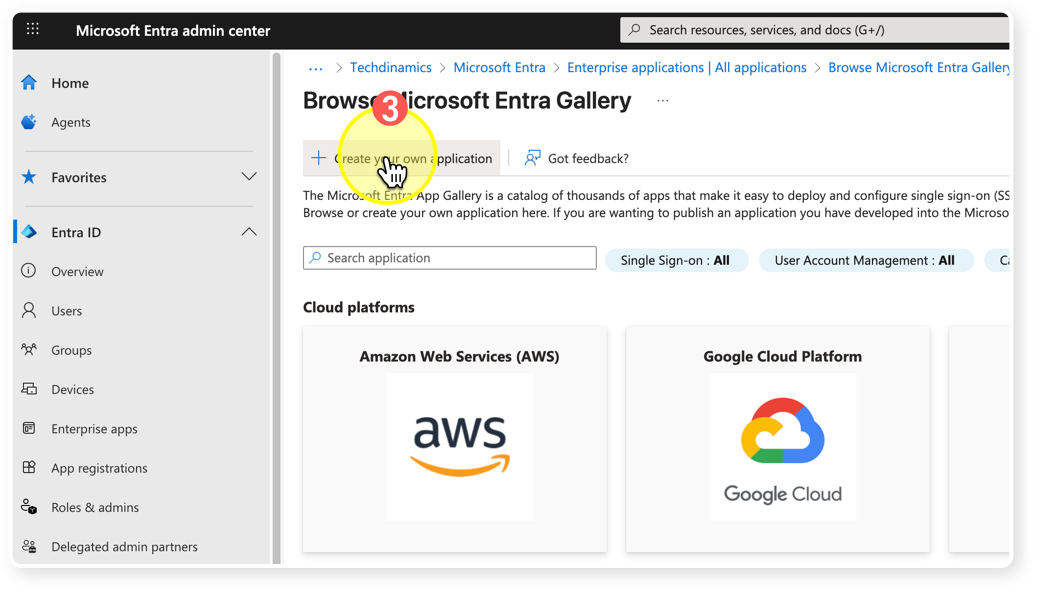Click the Cloud platforms heading
This screenshot has width=1042, height=595.
point(359,307)
